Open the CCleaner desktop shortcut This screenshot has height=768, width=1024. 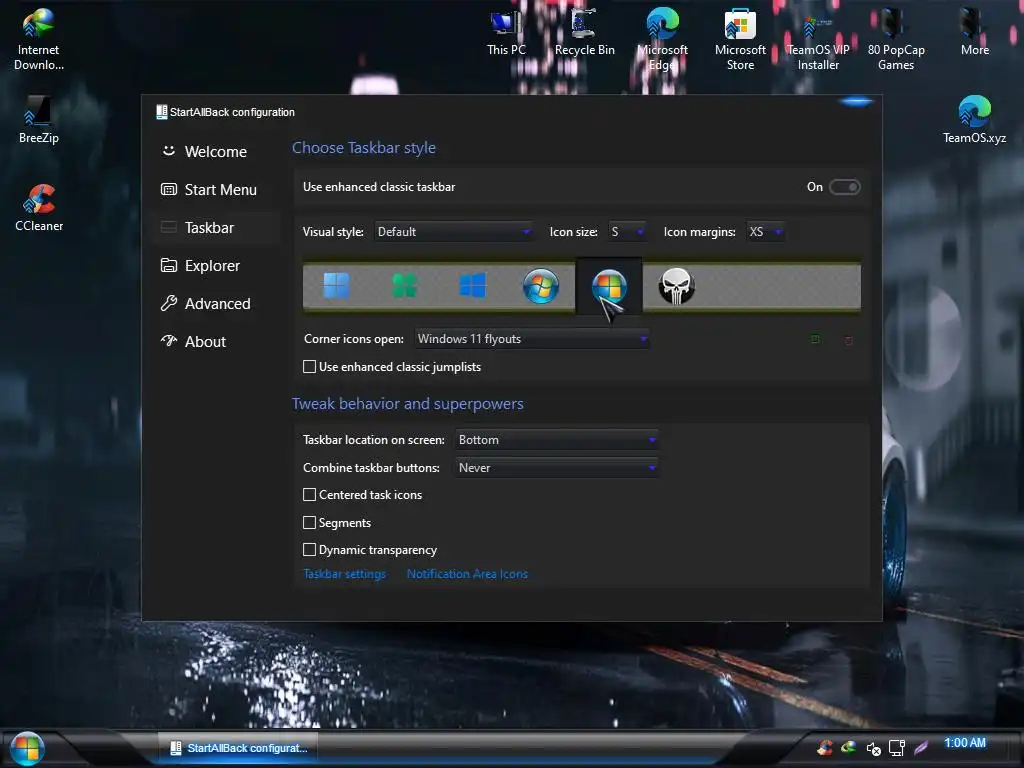pos(39,208)
